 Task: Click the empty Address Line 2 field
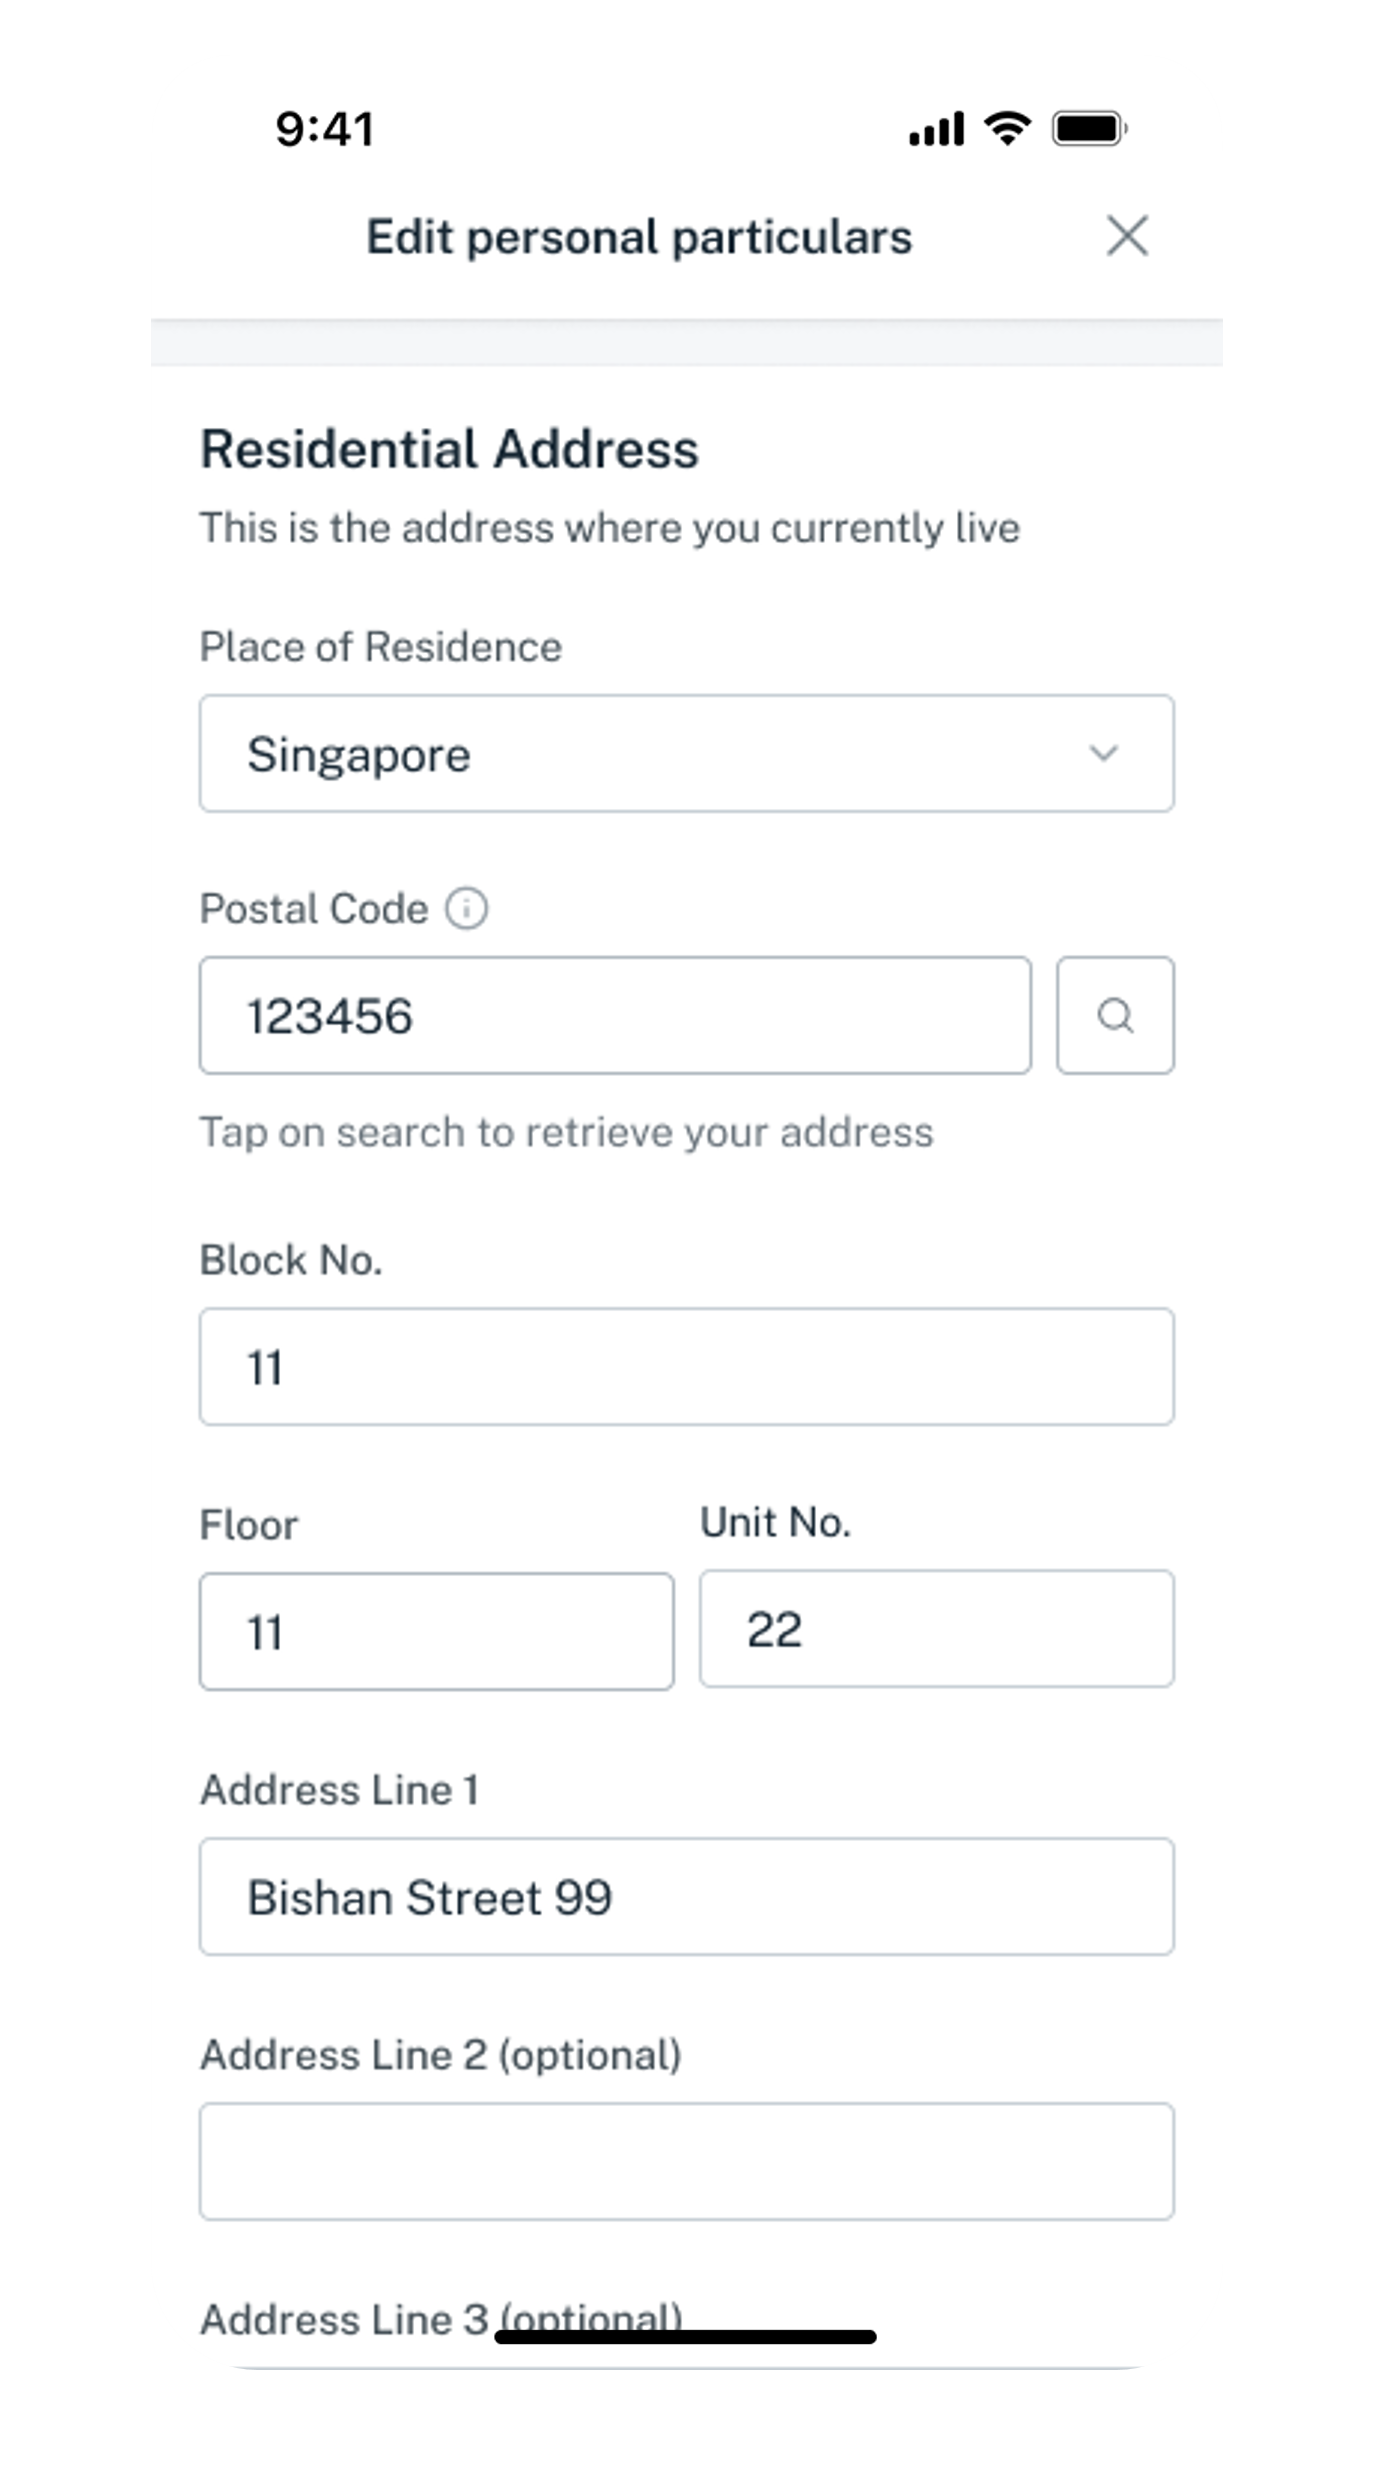pos(686,2161)
